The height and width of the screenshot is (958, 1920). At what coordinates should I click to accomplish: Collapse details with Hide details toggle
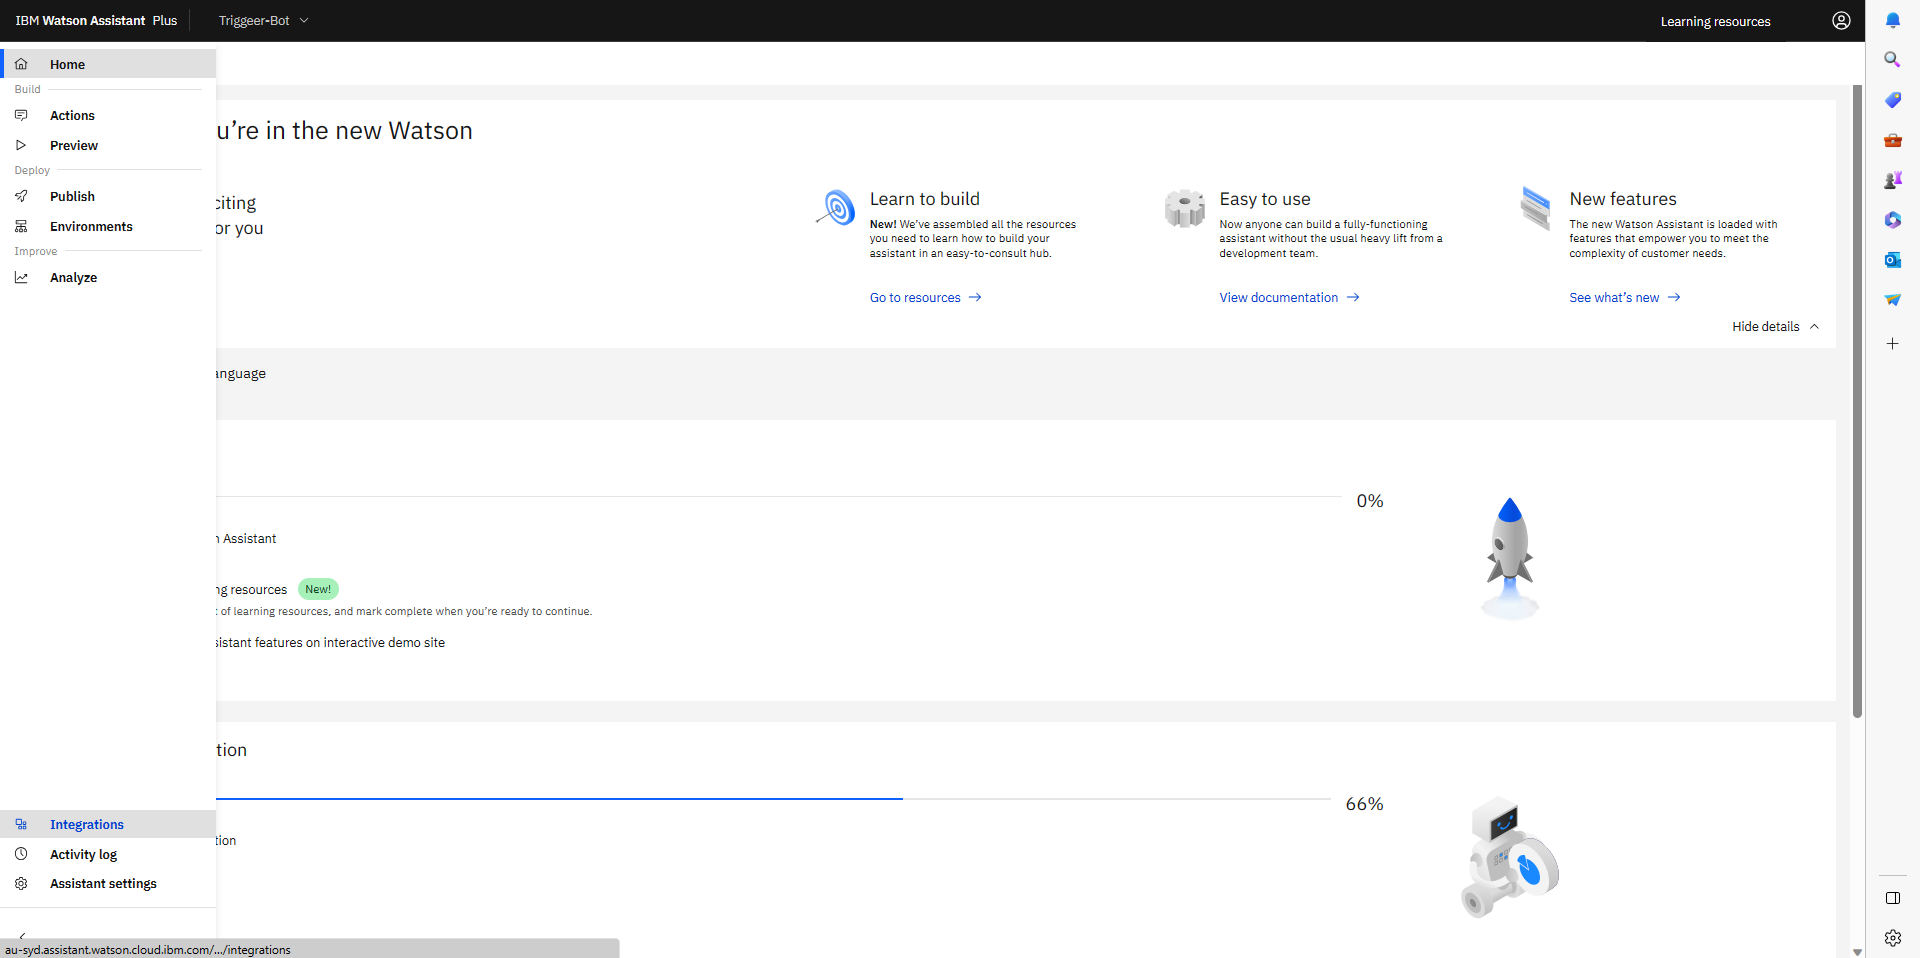[1775, 326]
